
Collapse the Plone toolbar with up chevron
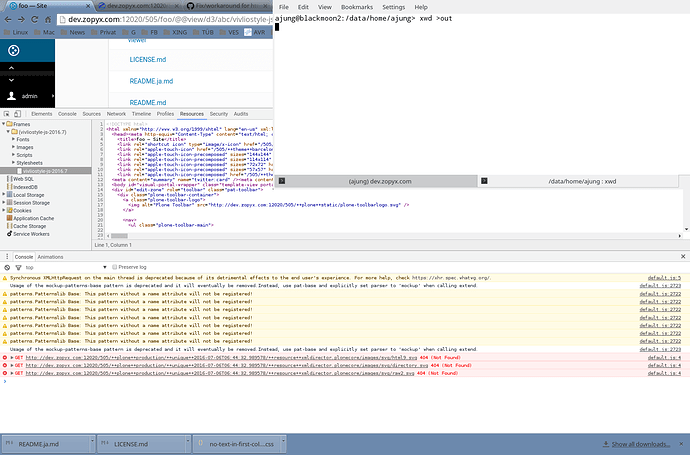(11, 68)
